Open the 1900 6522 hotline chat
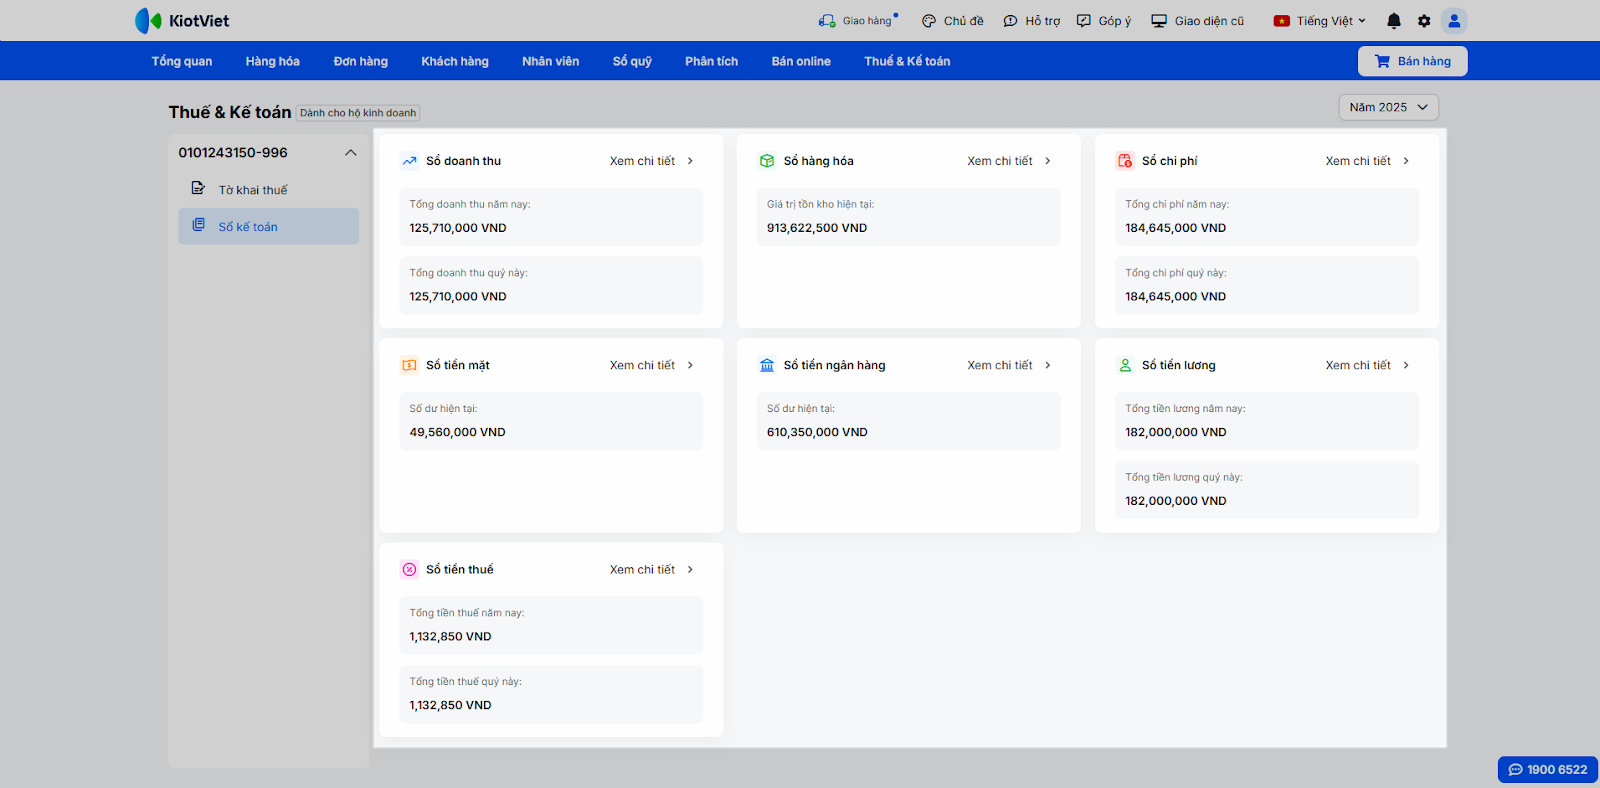Image resolution: width=1600 pixels, height=788 pixels. (1547, 769)
